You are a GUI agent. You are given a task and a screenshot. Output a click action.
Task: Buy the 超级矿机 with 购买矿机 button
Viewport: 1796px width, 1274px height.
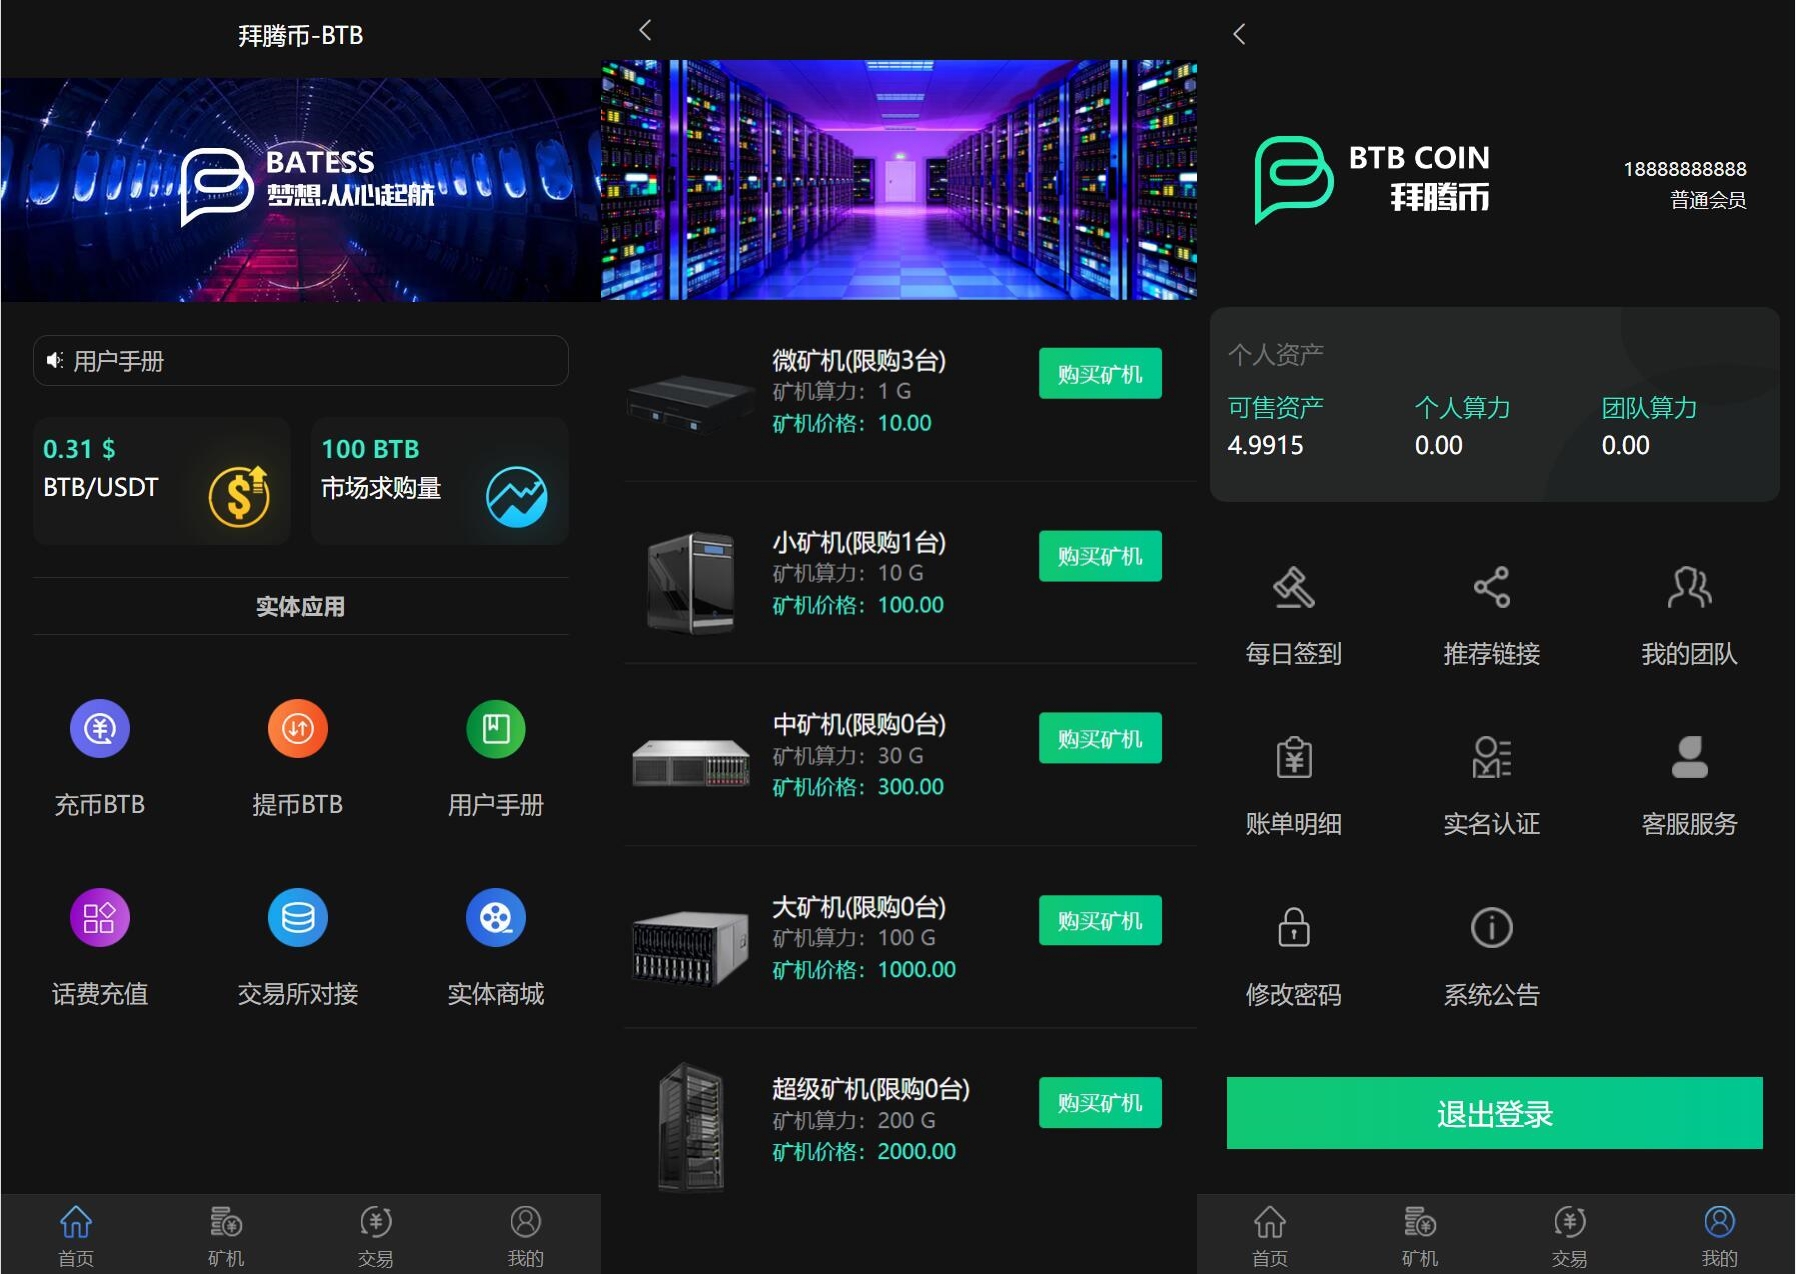(1100, 1102)
